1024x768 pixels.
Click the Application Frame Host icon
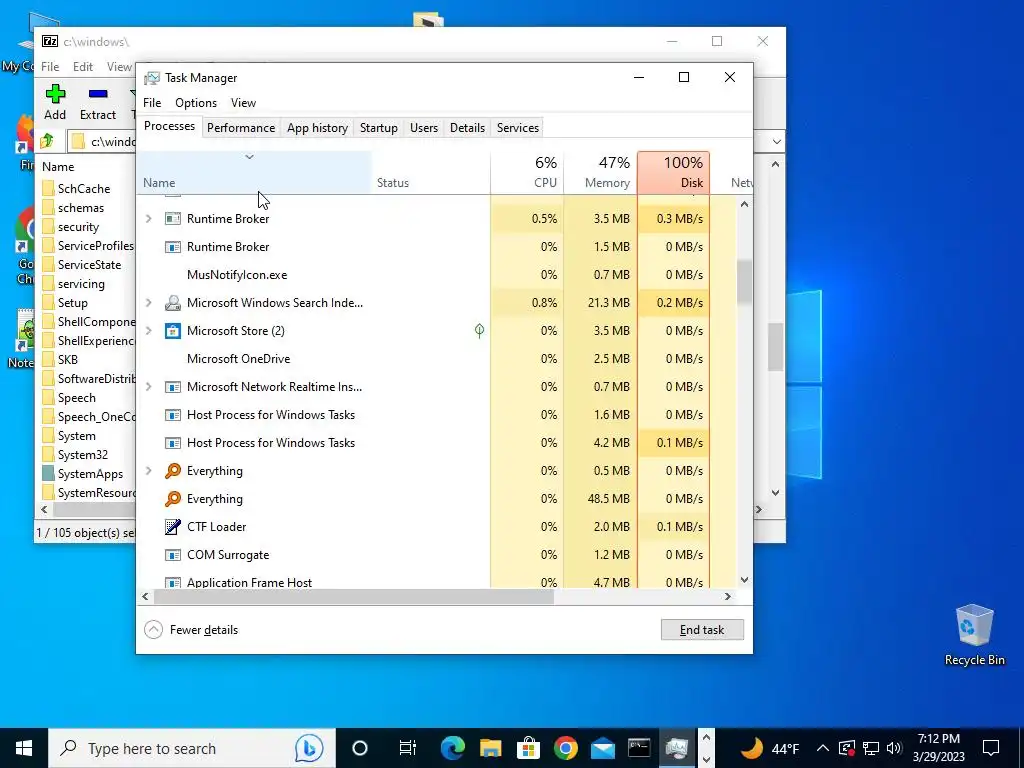tap(172, 582)
